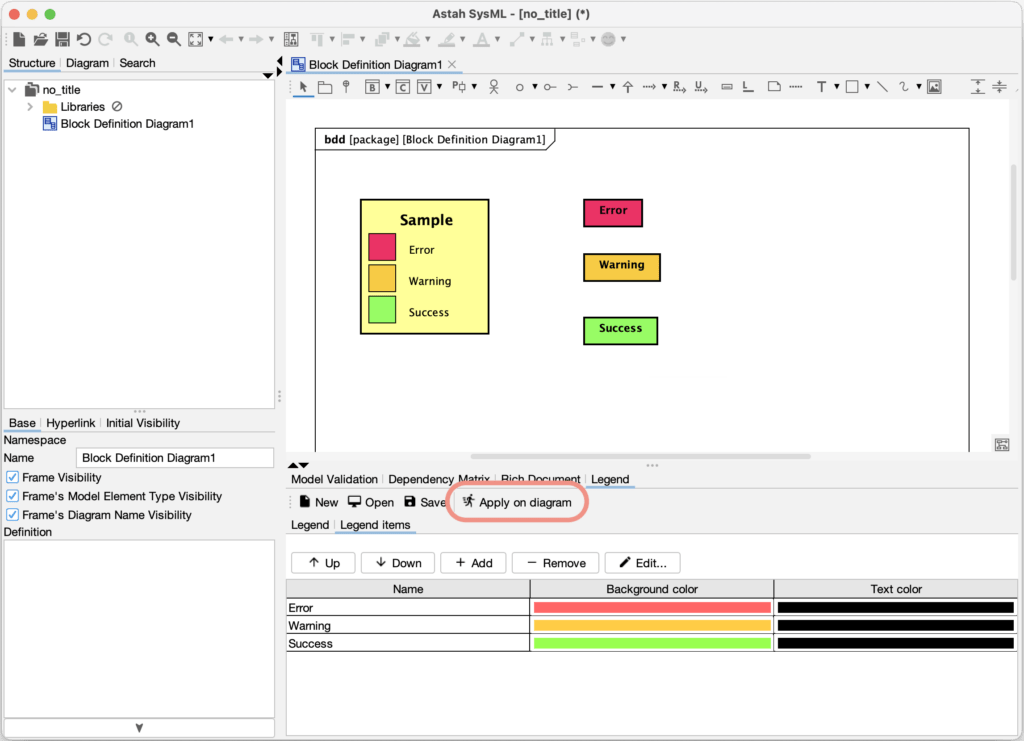Screen dimensions: 1024x741
Task: Open the Hyperlink properties tab
Action: (x=70, y=423)
